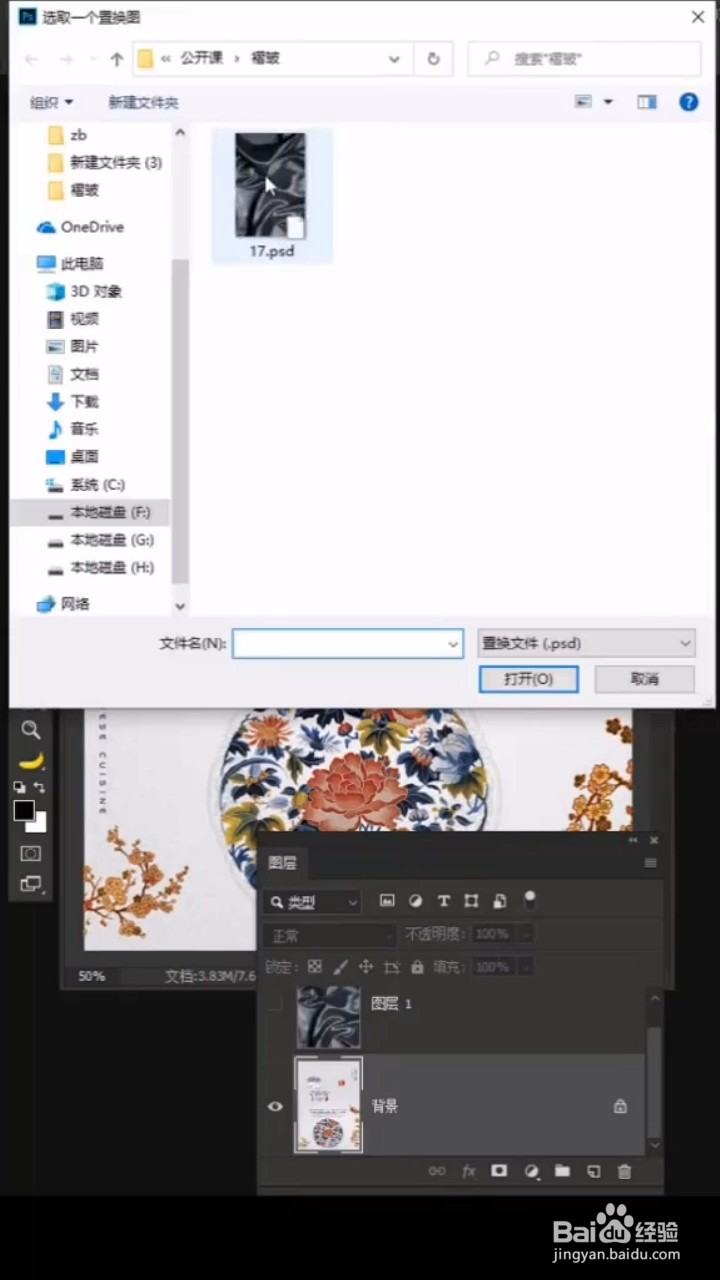Click lock icon on 背景 layer
Image resolution: width=720 pixels, height=1280 pixels.
click(620, 1106)
